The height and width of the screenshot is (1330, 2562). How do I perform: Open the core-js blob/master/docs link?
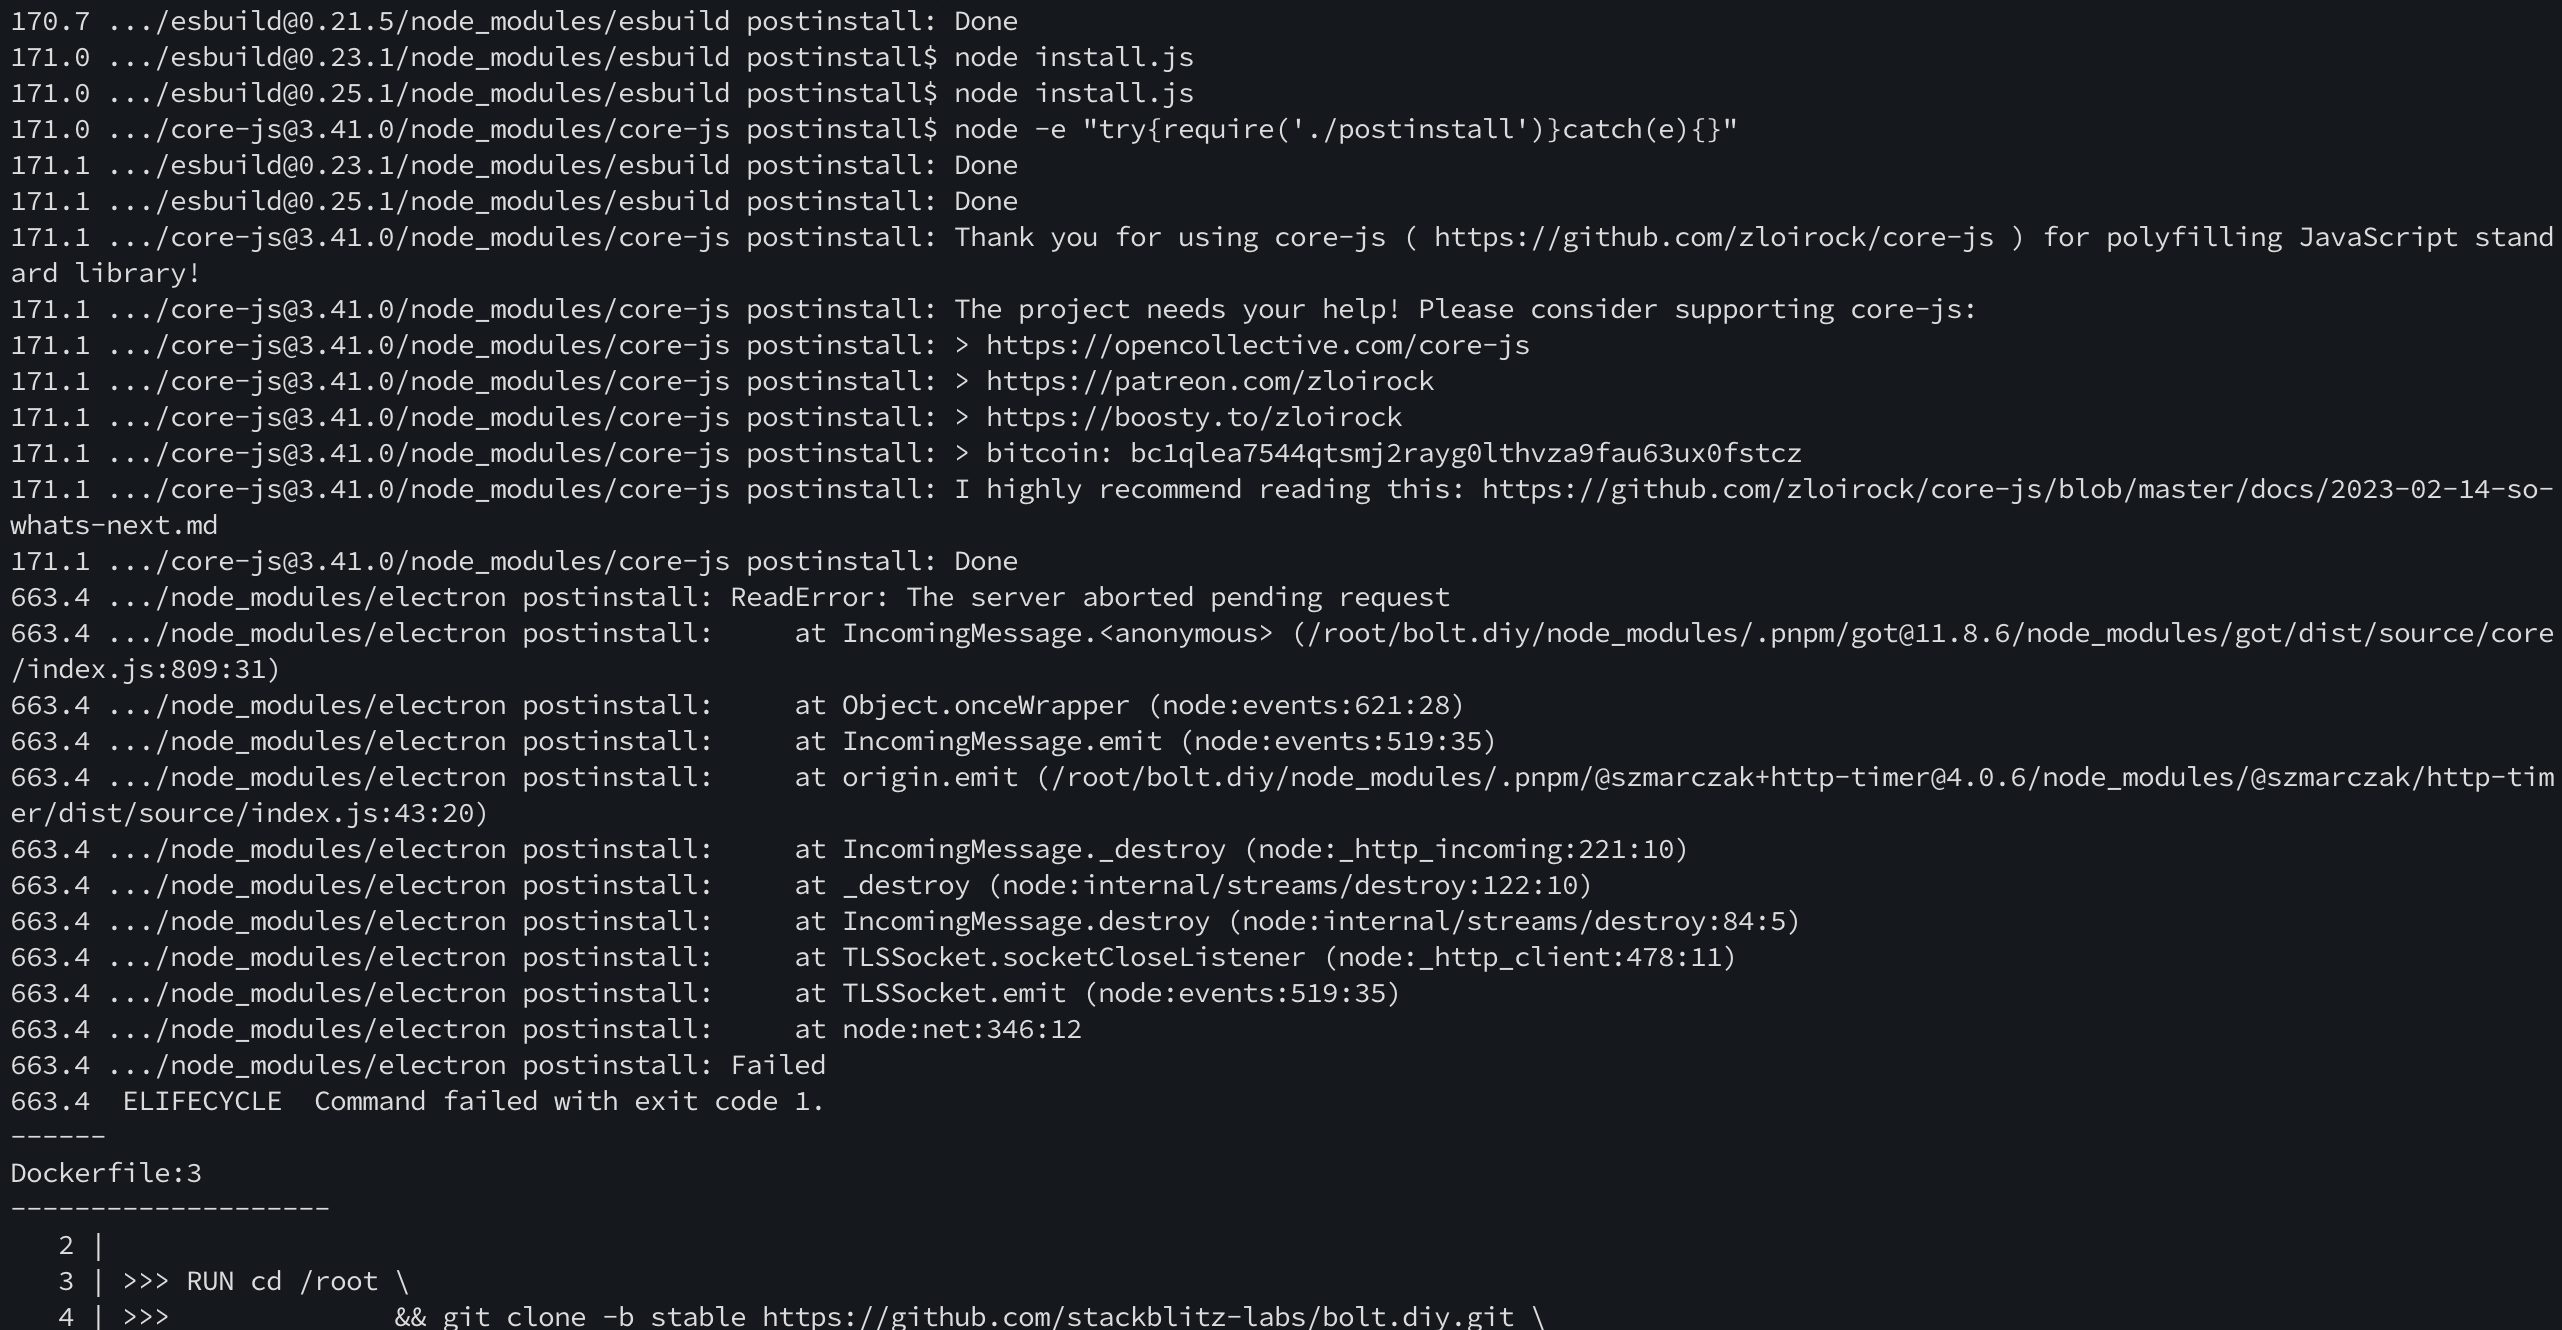tap(2017, 490)
